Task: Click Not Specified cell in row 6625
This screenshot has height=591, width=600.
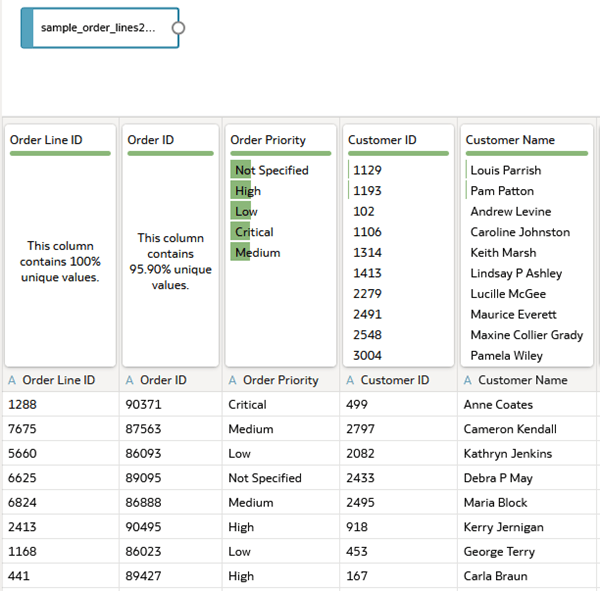Action: pos(281,478)
